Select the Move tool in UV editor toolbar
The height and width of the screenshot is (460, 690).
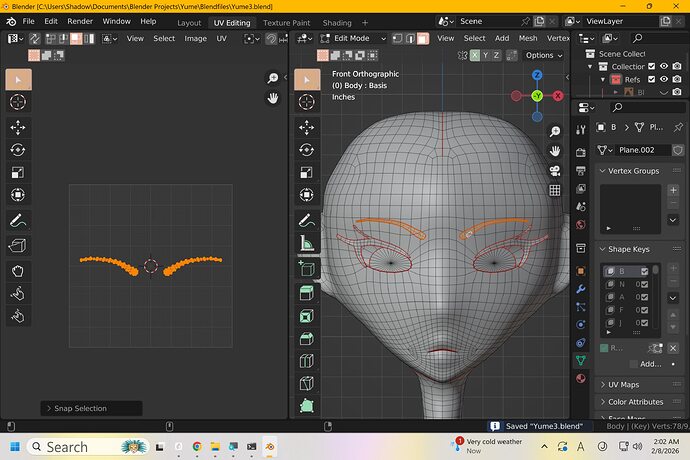(x=18, y=128)
